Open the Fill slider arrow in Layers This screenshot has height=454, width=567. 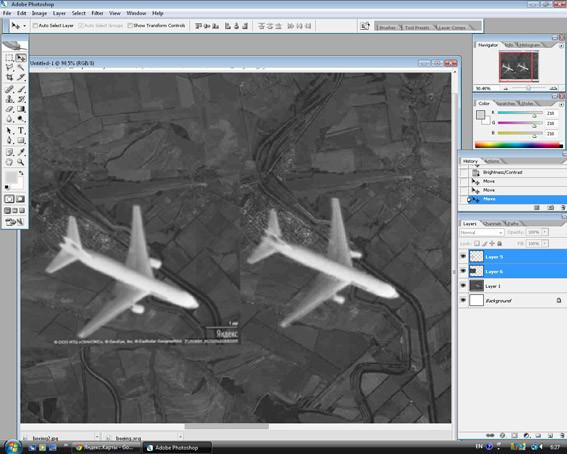tap(545, 244)
